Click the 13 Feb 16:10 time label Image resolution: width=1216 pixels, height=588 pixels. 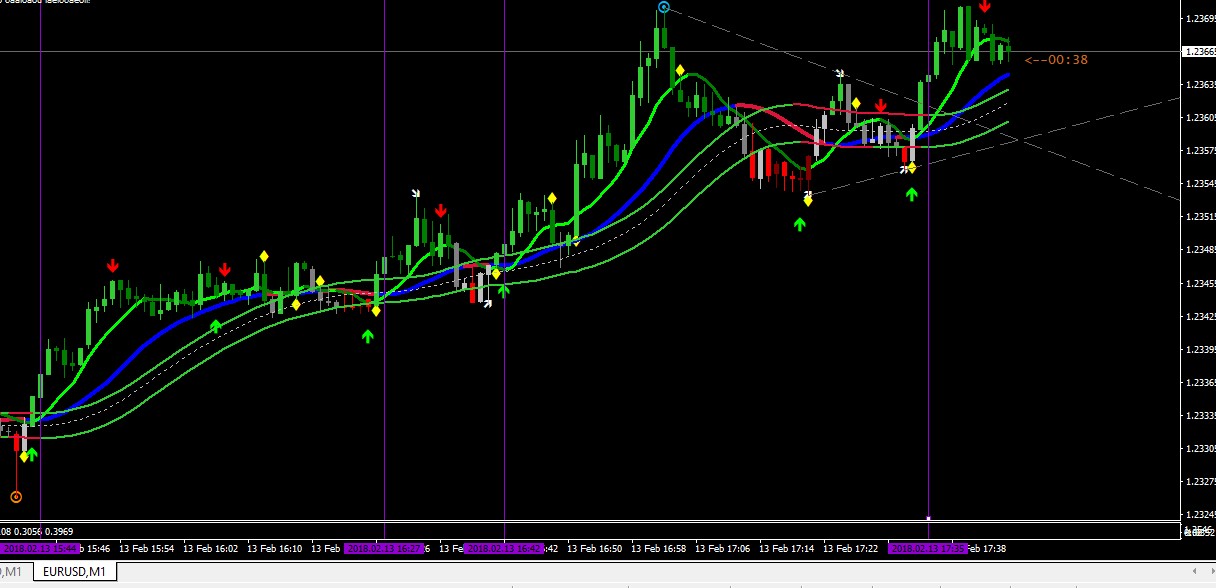275,548
